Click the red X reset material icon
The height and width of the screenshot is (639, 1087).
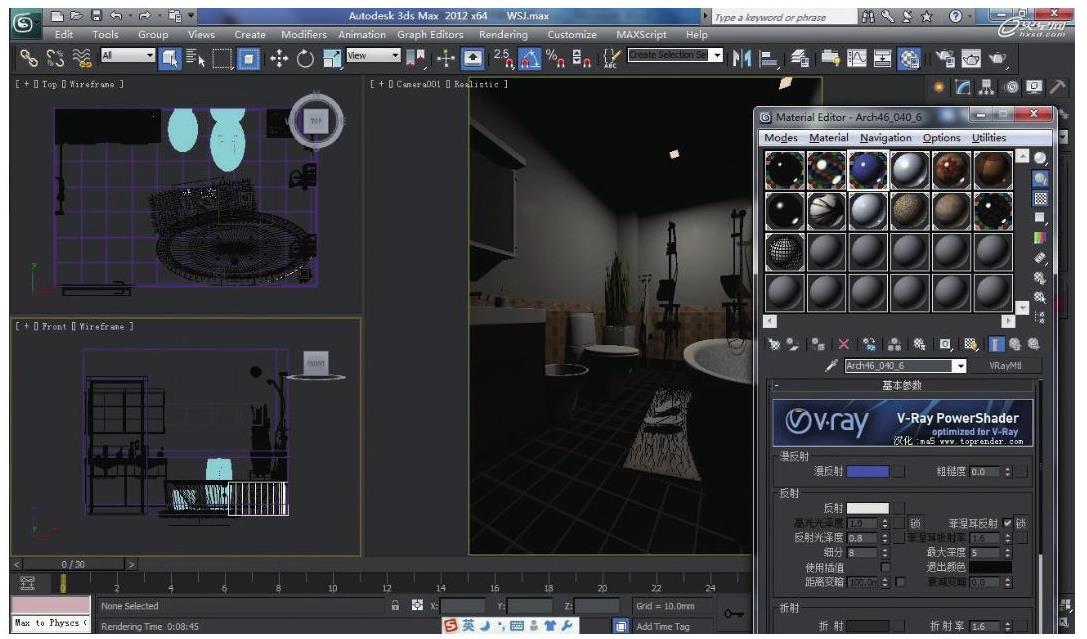[x=844, y=344]
